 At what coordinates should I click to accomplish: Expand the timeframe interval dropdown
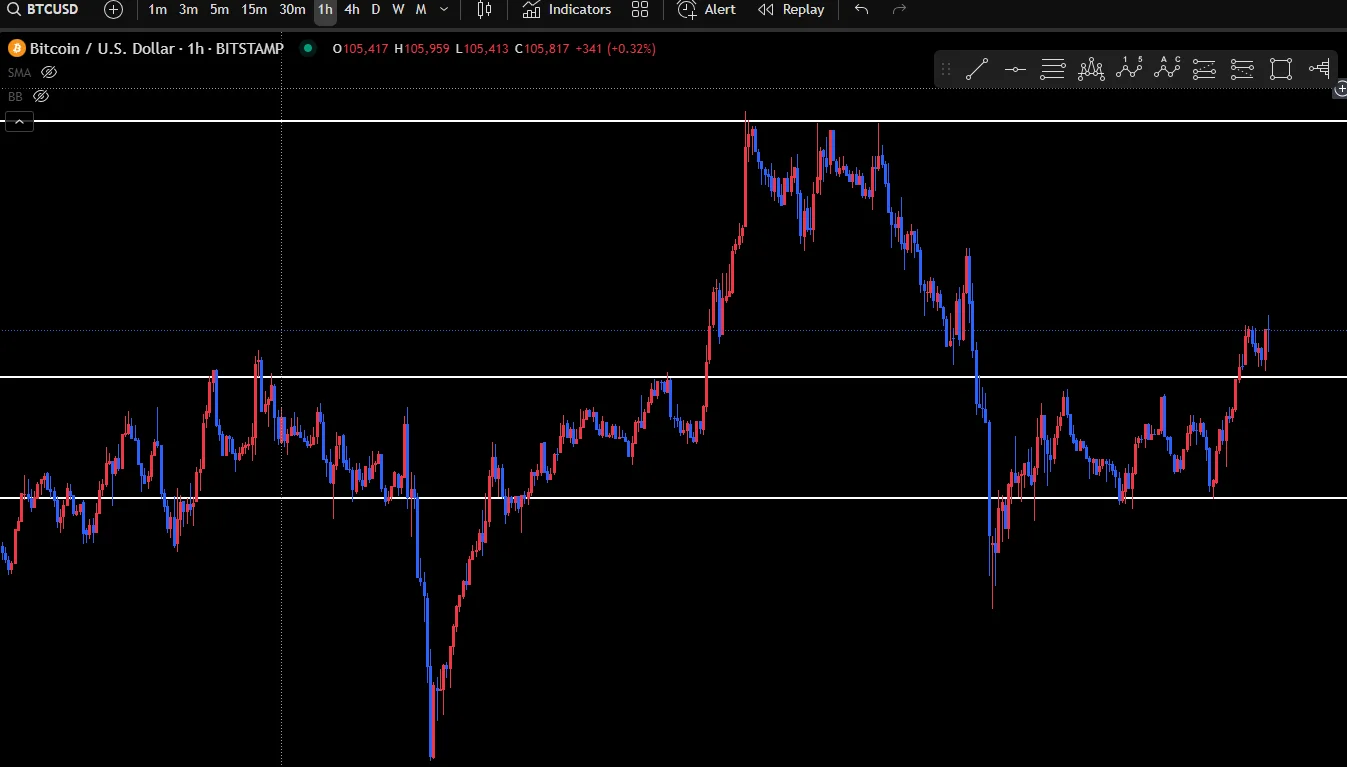(444, 10)
